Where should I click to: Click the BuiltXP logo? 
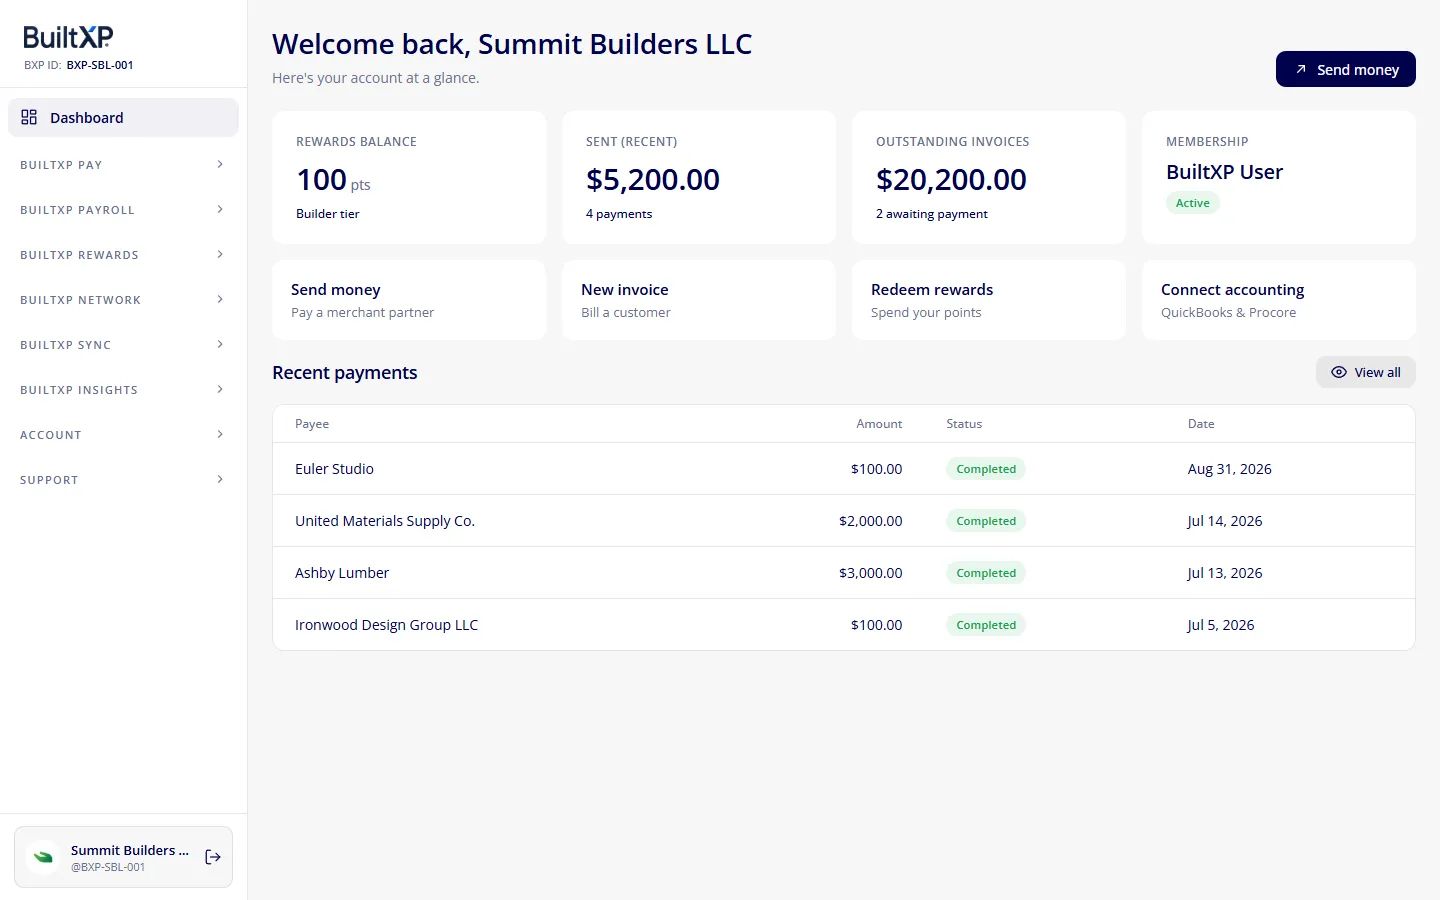pyautogui.click(x=68, y=37)
